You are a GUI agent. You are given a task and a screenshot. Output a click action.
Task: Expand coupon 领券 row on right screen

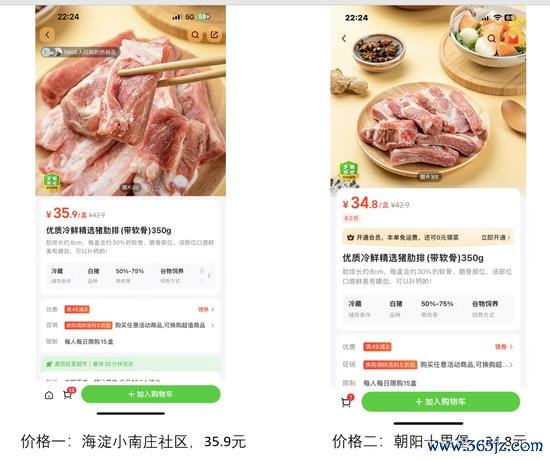504,347
